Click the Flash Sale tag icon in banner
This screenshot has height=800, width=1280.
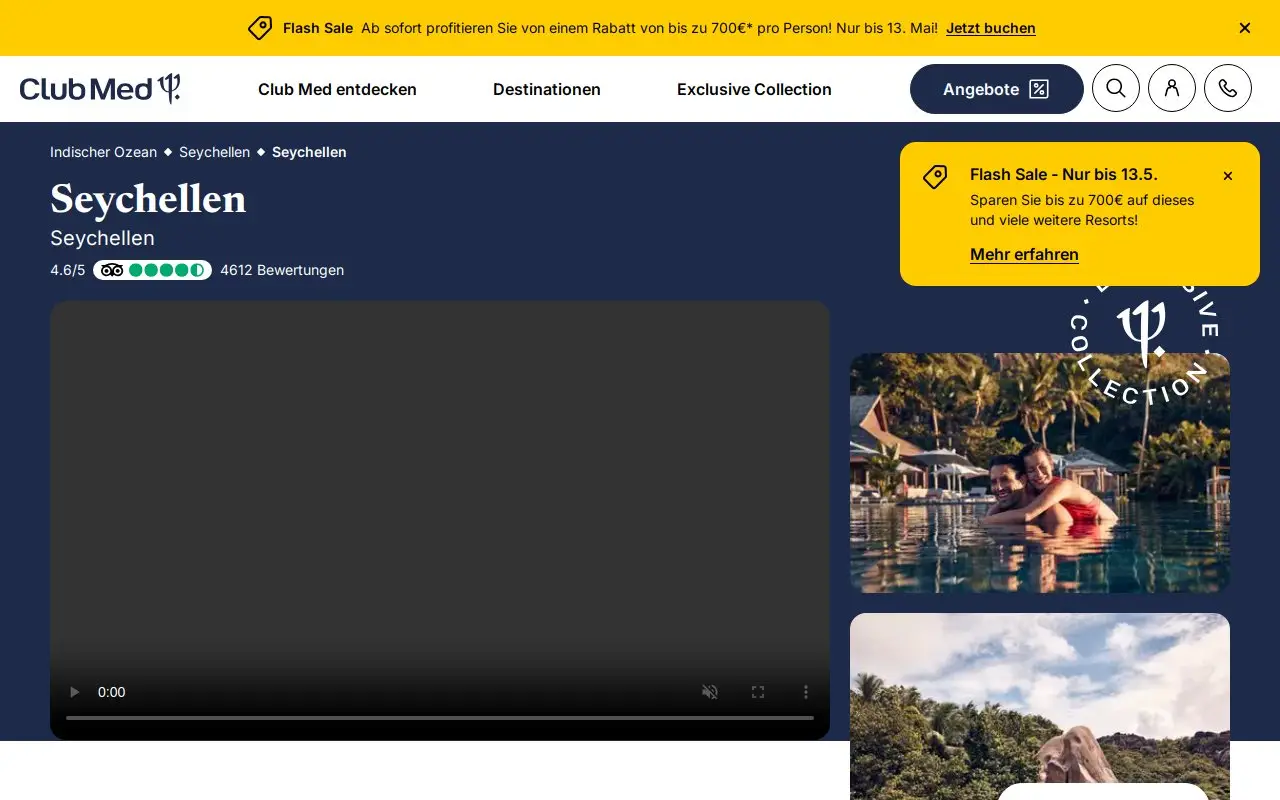pos(260,28)
